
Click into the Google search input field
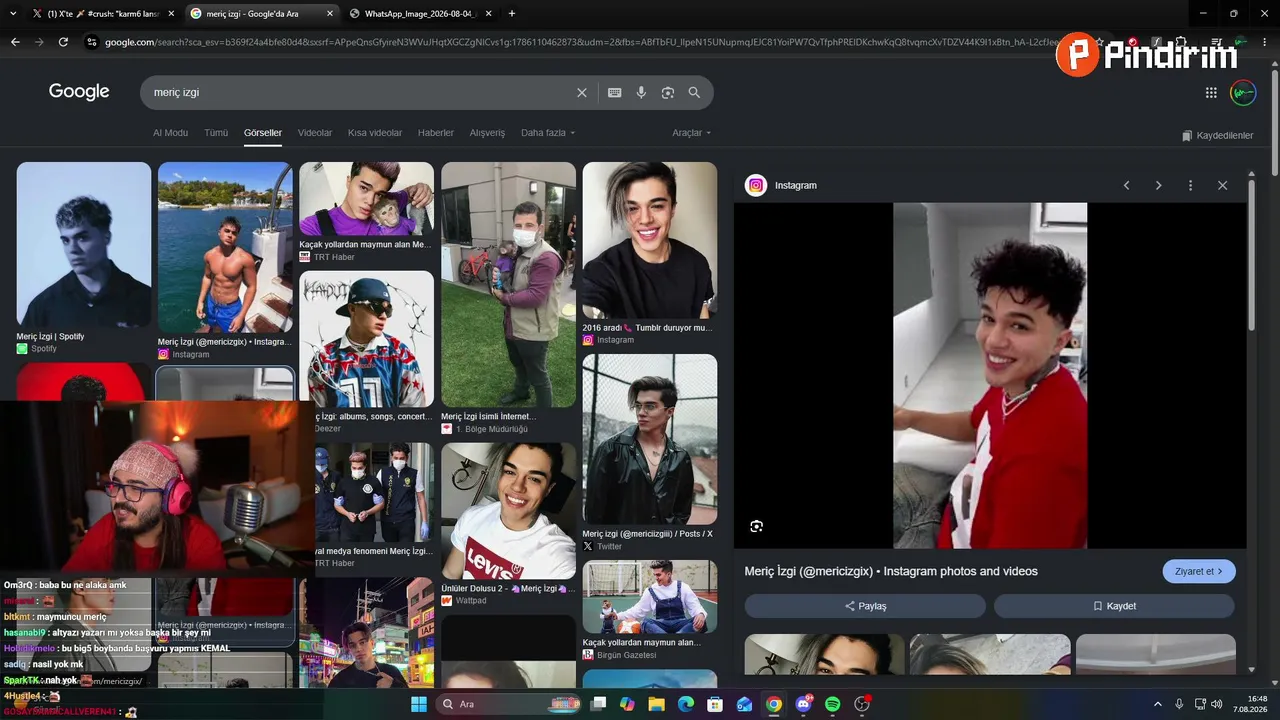[x=360, y=92]
